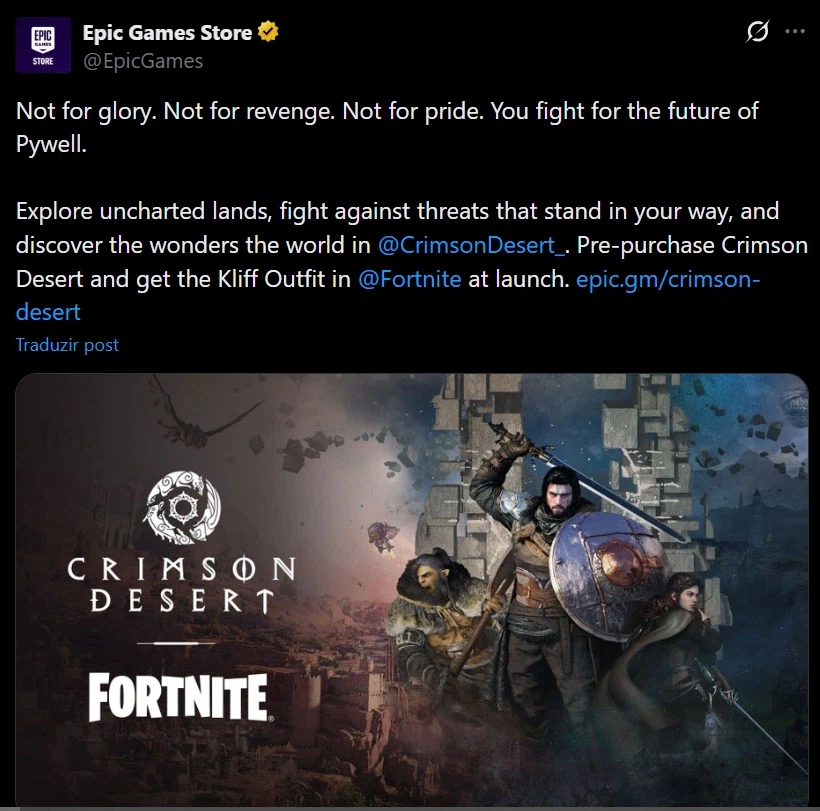
Task: Open the three-dot more options menu
Action: click(x=795, y=31)
